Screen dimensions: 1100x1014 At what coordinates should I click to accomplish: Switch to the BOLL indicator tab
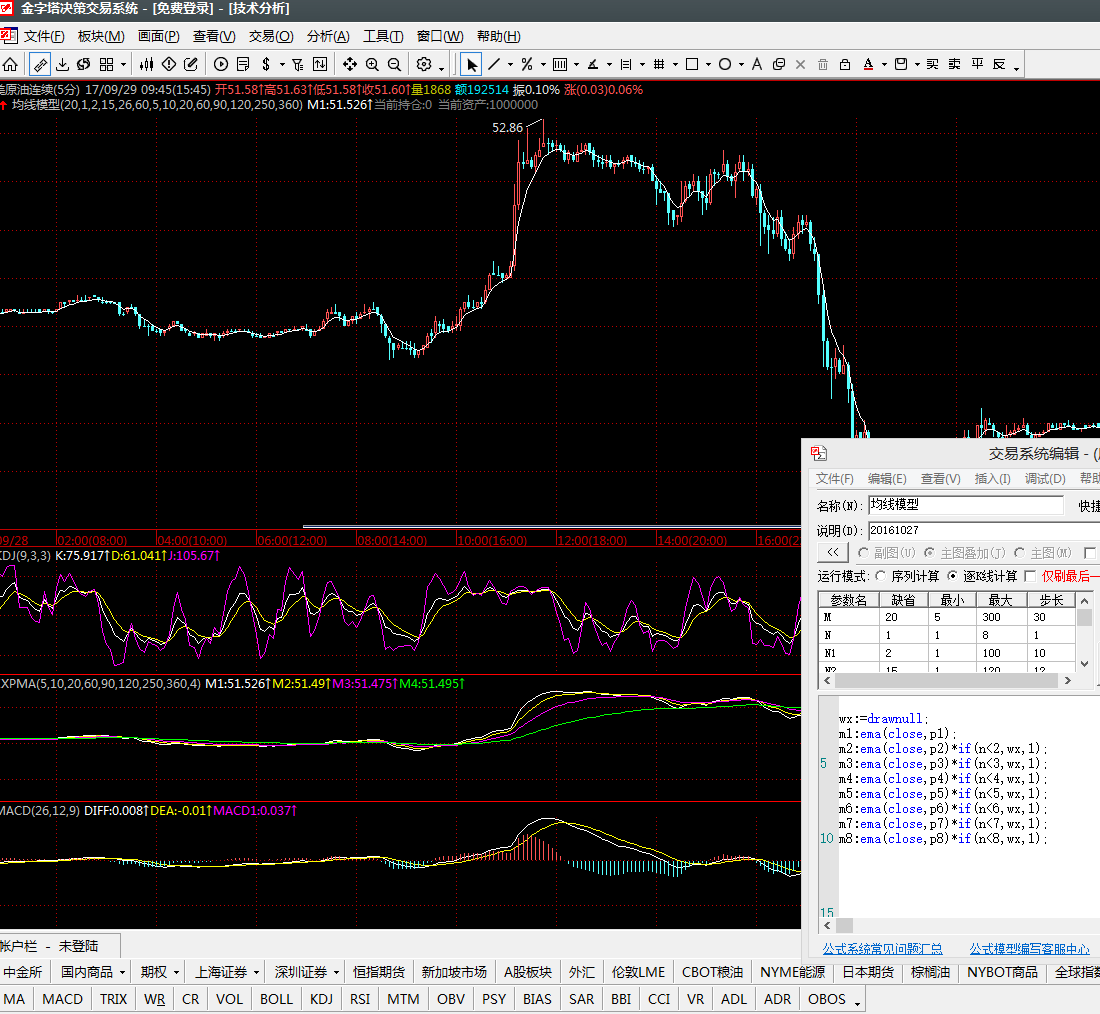(276, 999)
